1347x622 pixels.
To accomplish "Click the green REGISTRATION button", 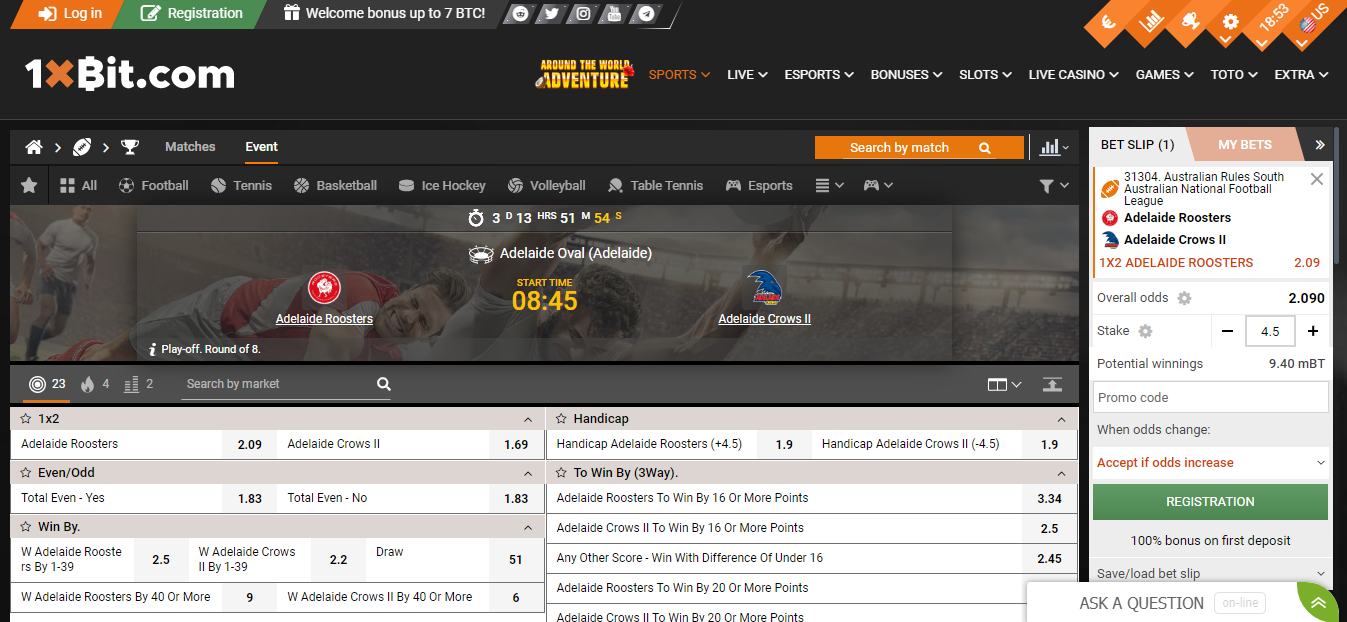I will pyautogui.click(x=1210, y=501).
